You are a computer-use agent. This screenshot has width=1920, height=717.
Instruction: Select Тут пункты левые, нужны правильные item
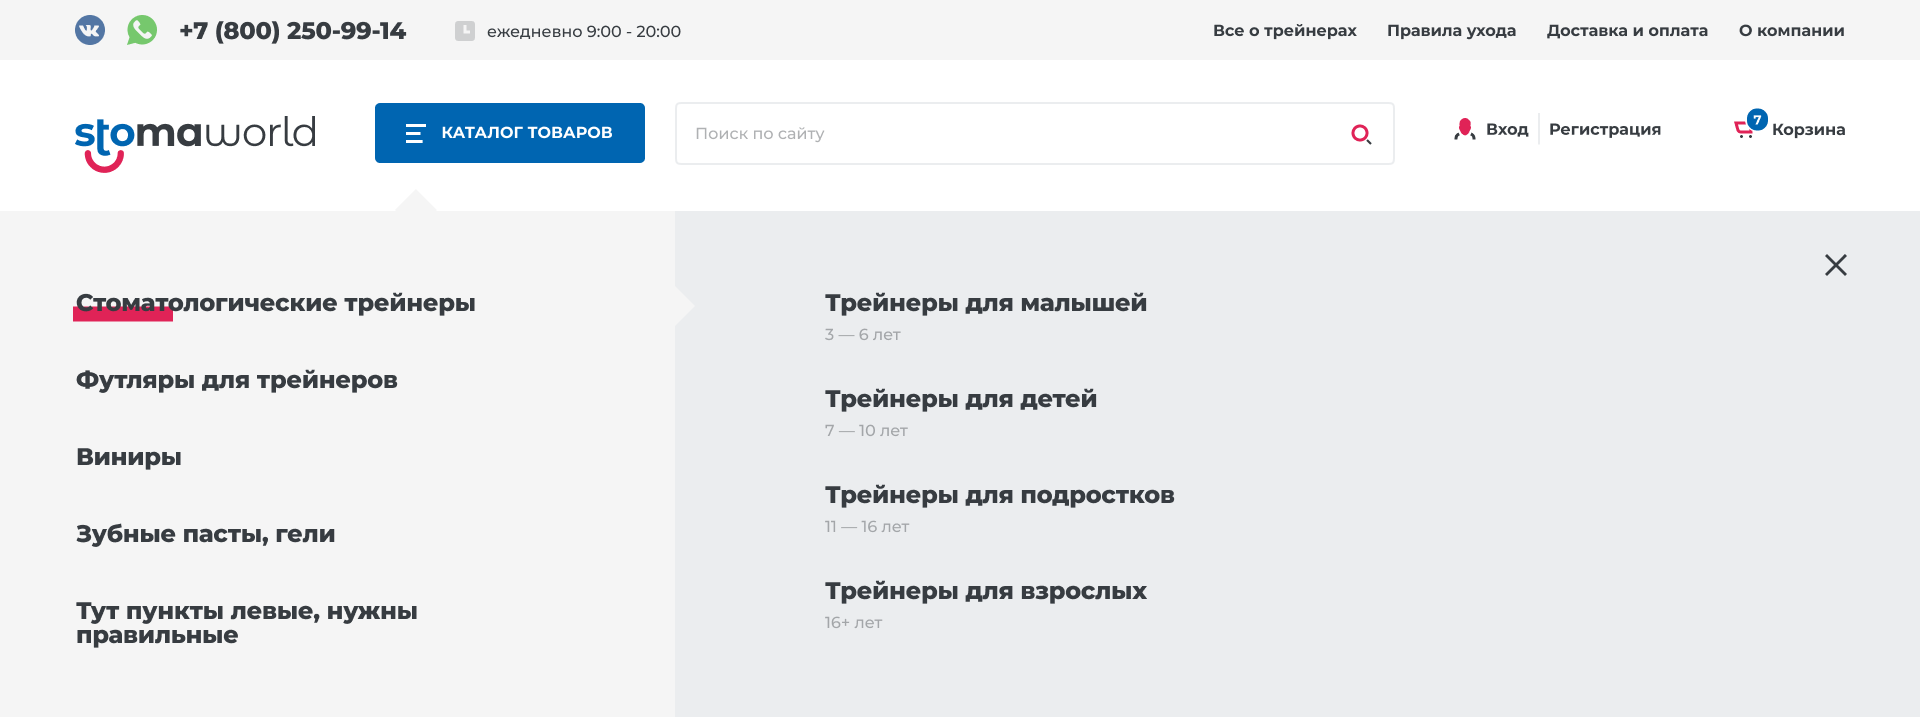(x=247, y=623)
